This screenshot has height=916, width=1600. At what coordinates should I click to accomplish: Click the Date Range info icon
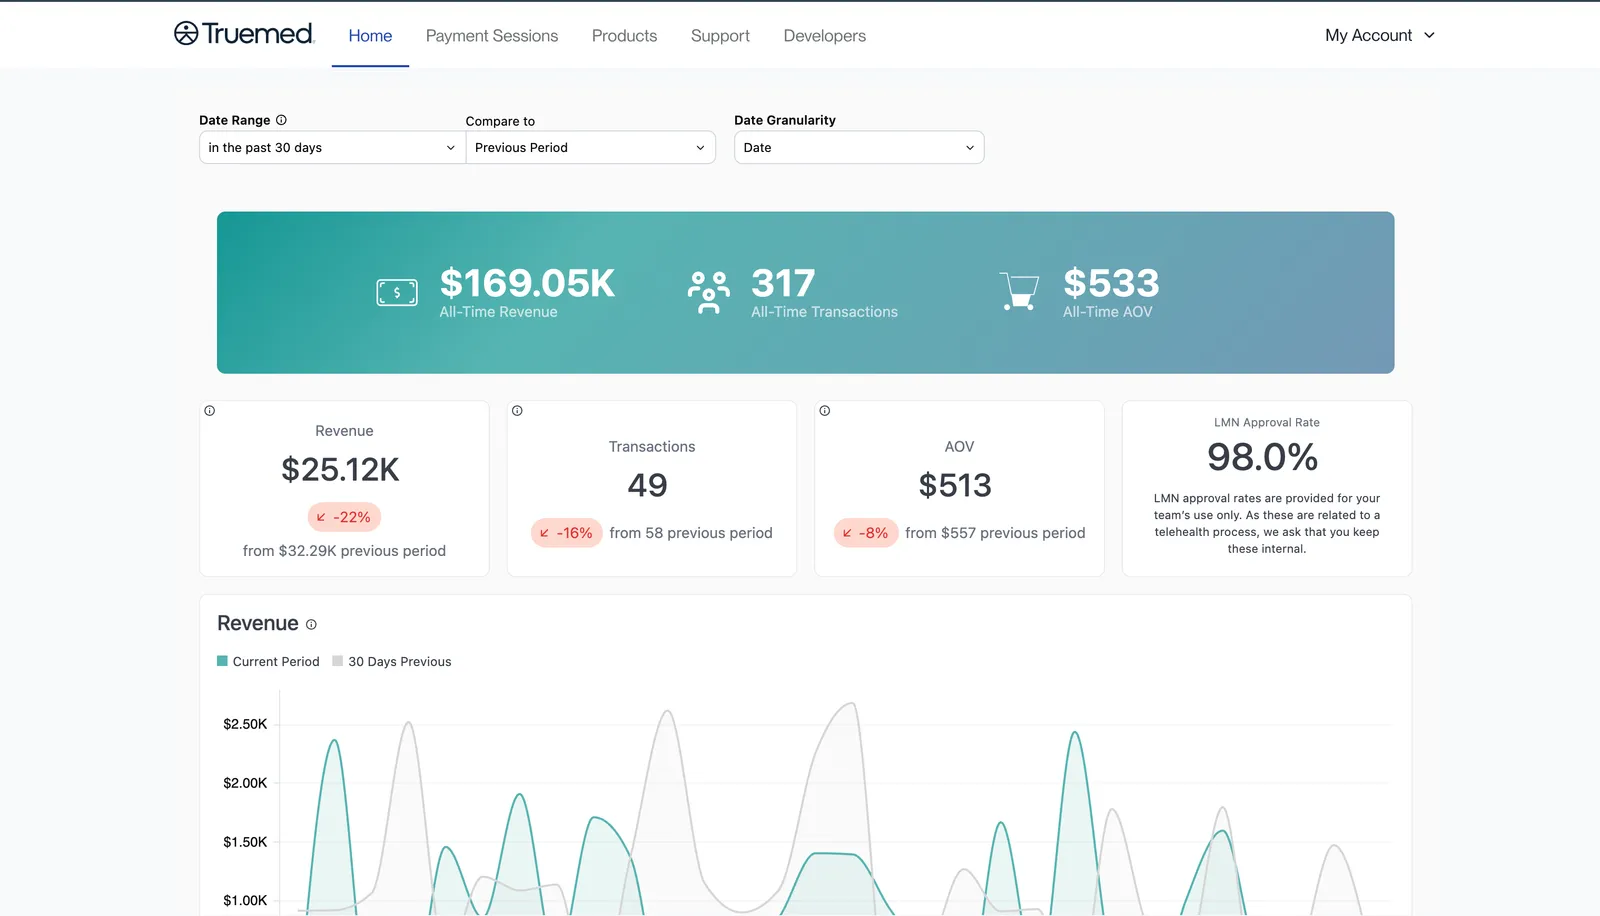pos(281,120)
